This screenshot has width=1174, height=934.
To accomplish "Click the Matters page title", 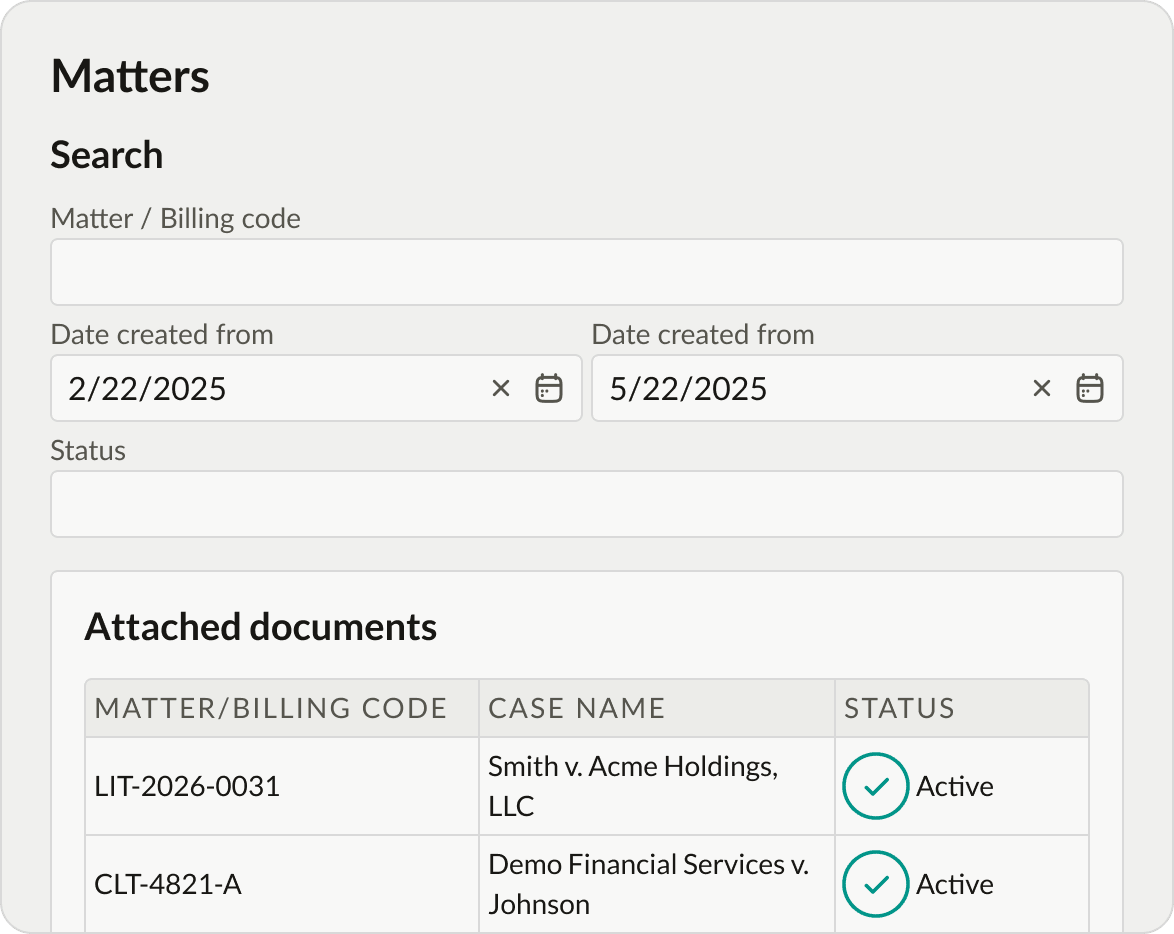I will [130, 76].
